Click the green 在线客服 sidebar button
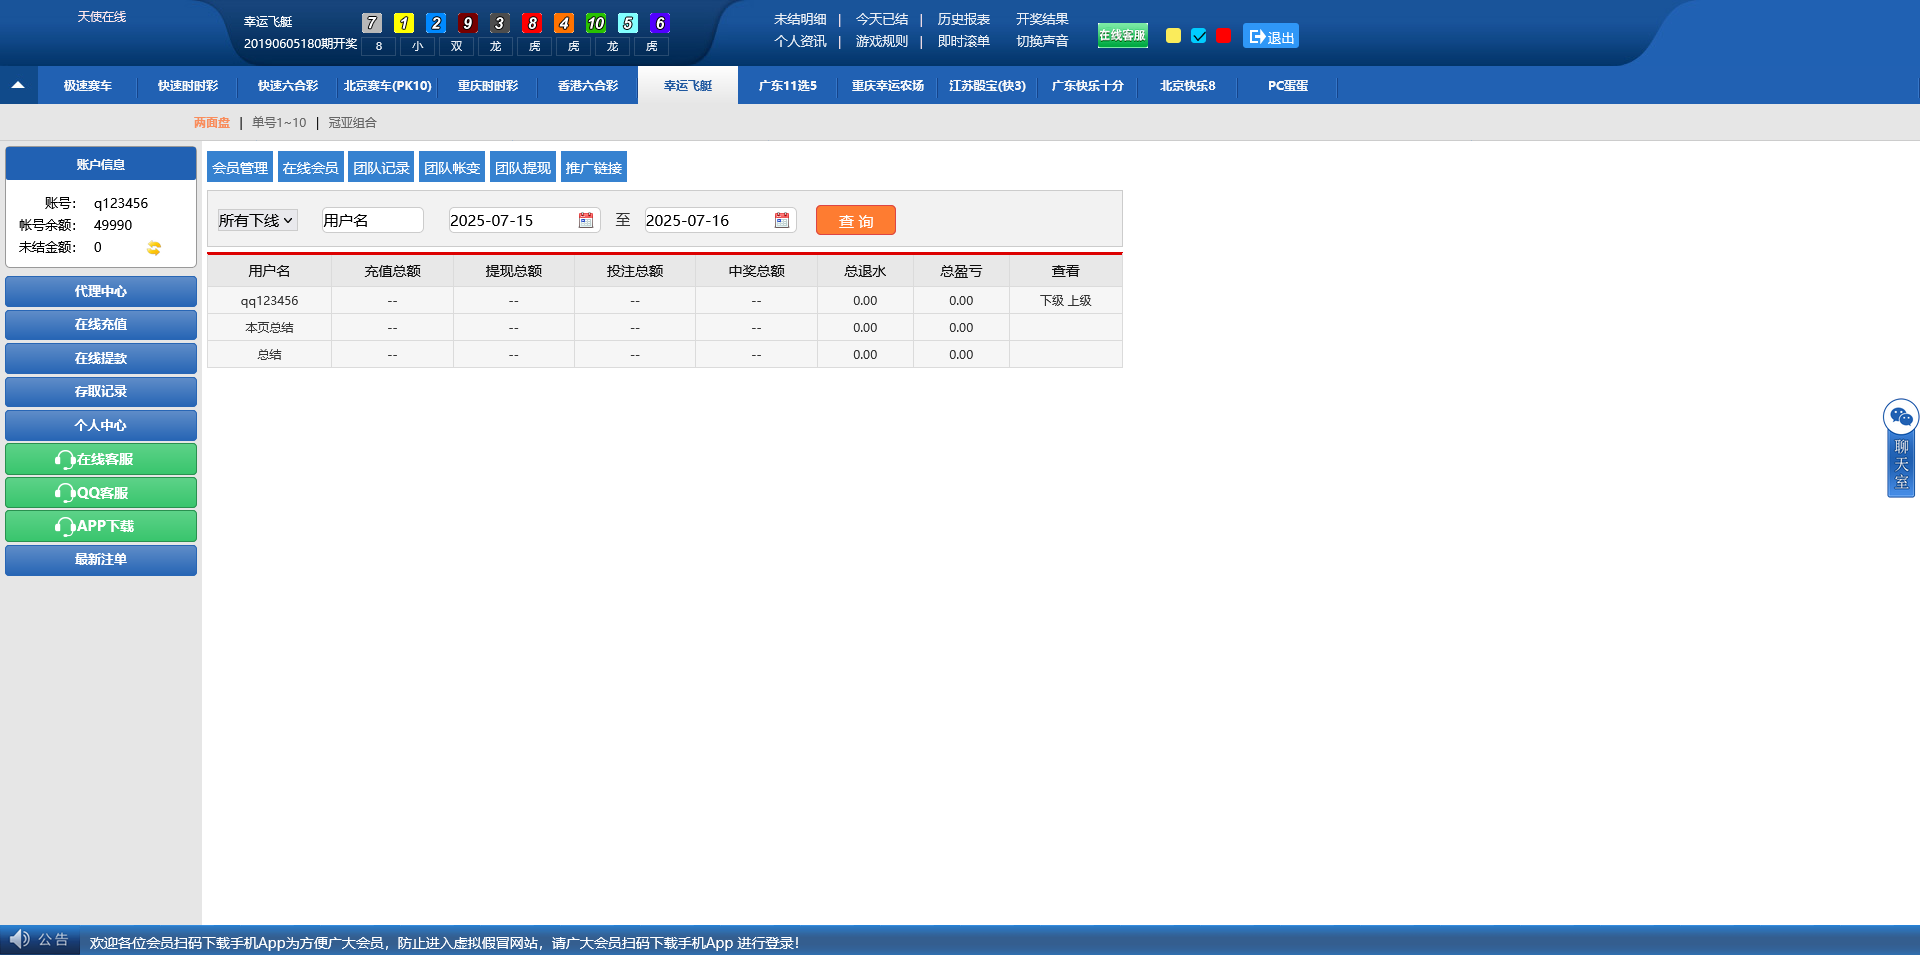Screen dimensions: 1920x955 101,459
